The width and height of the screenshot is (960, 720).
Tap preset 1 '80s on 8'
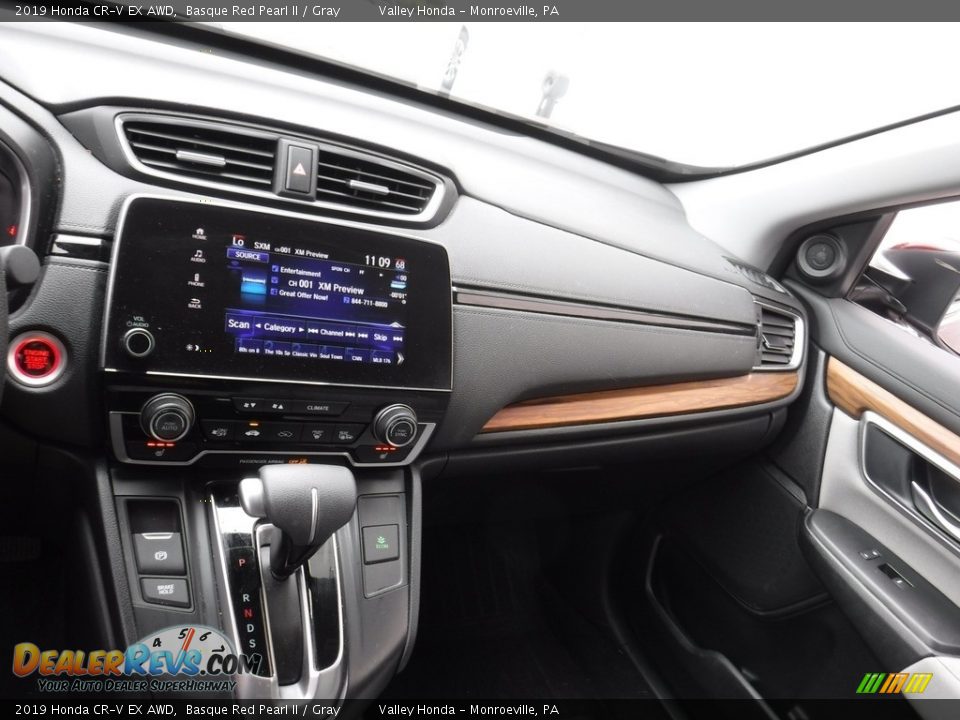pos(249,348)
